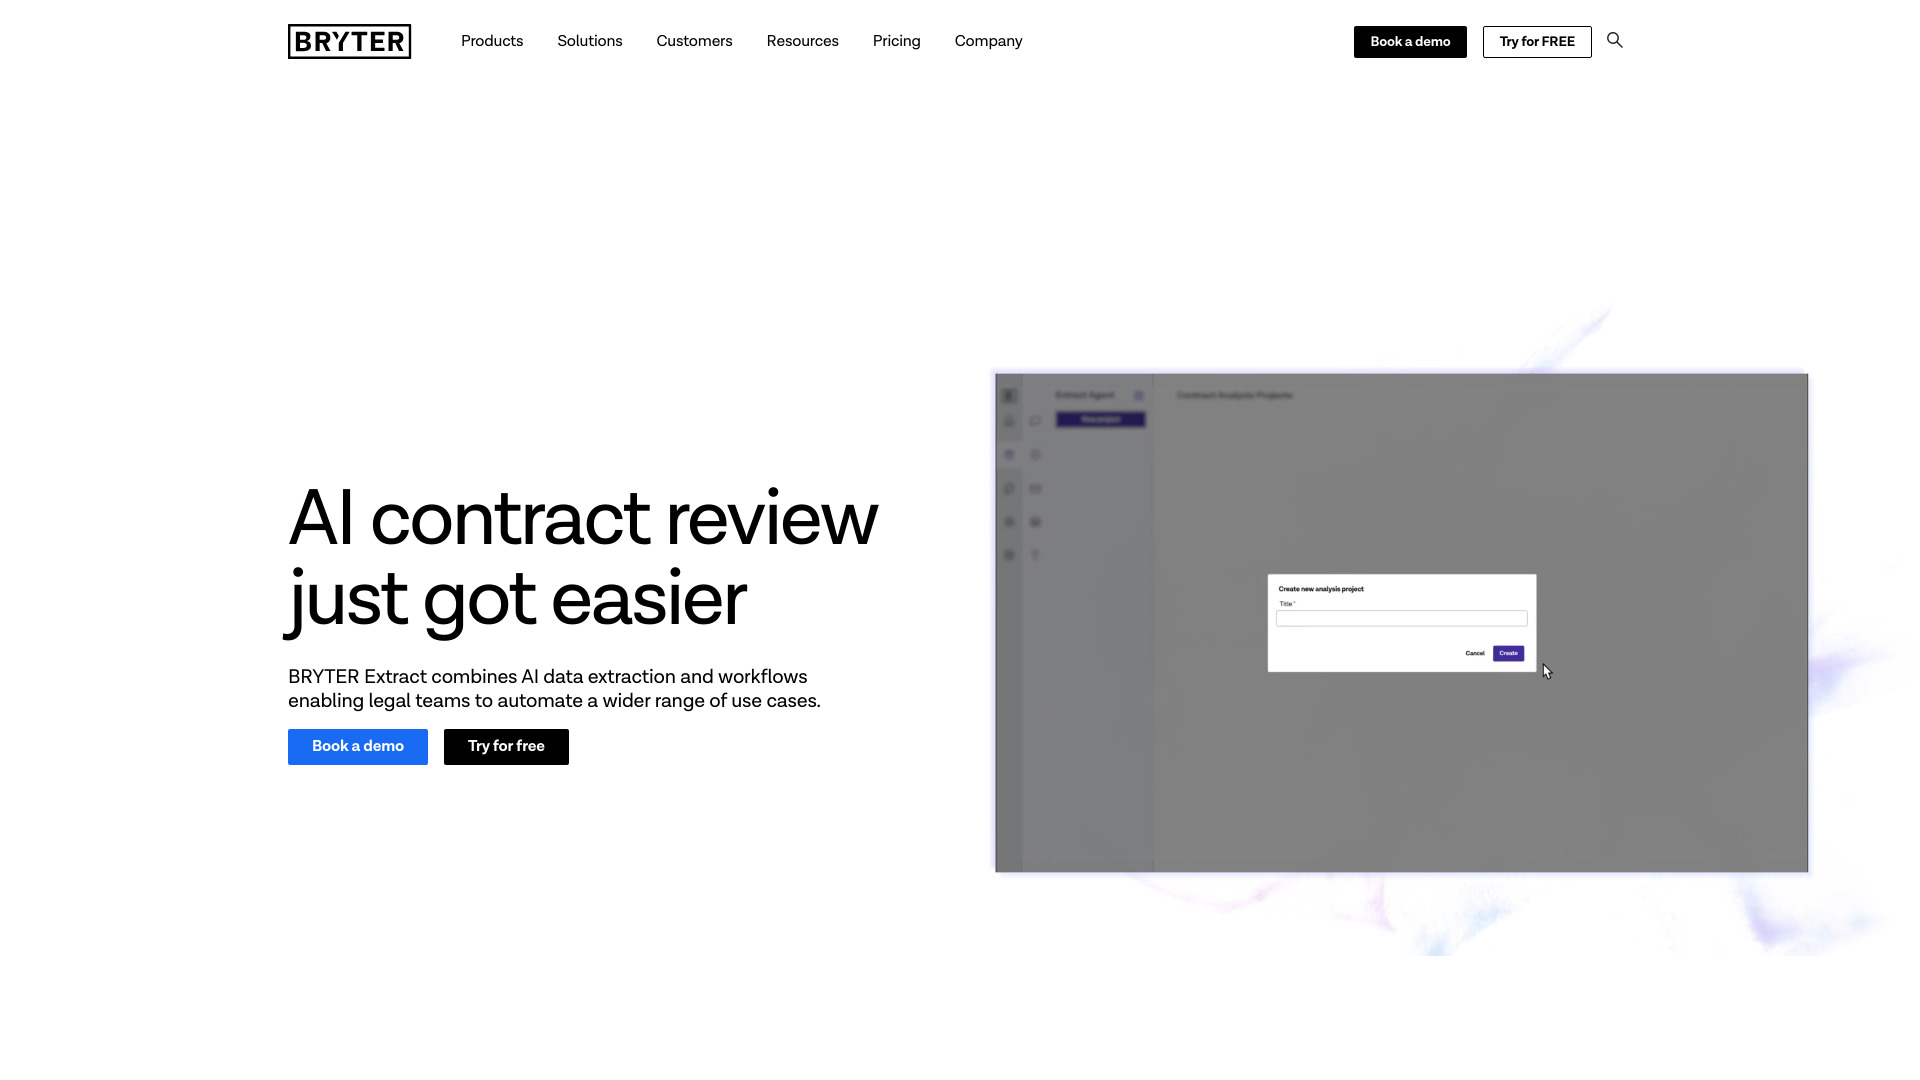Open the Products dropdown in navigation
Viewport: 1920px width, 1080px height.
[492, 41]
